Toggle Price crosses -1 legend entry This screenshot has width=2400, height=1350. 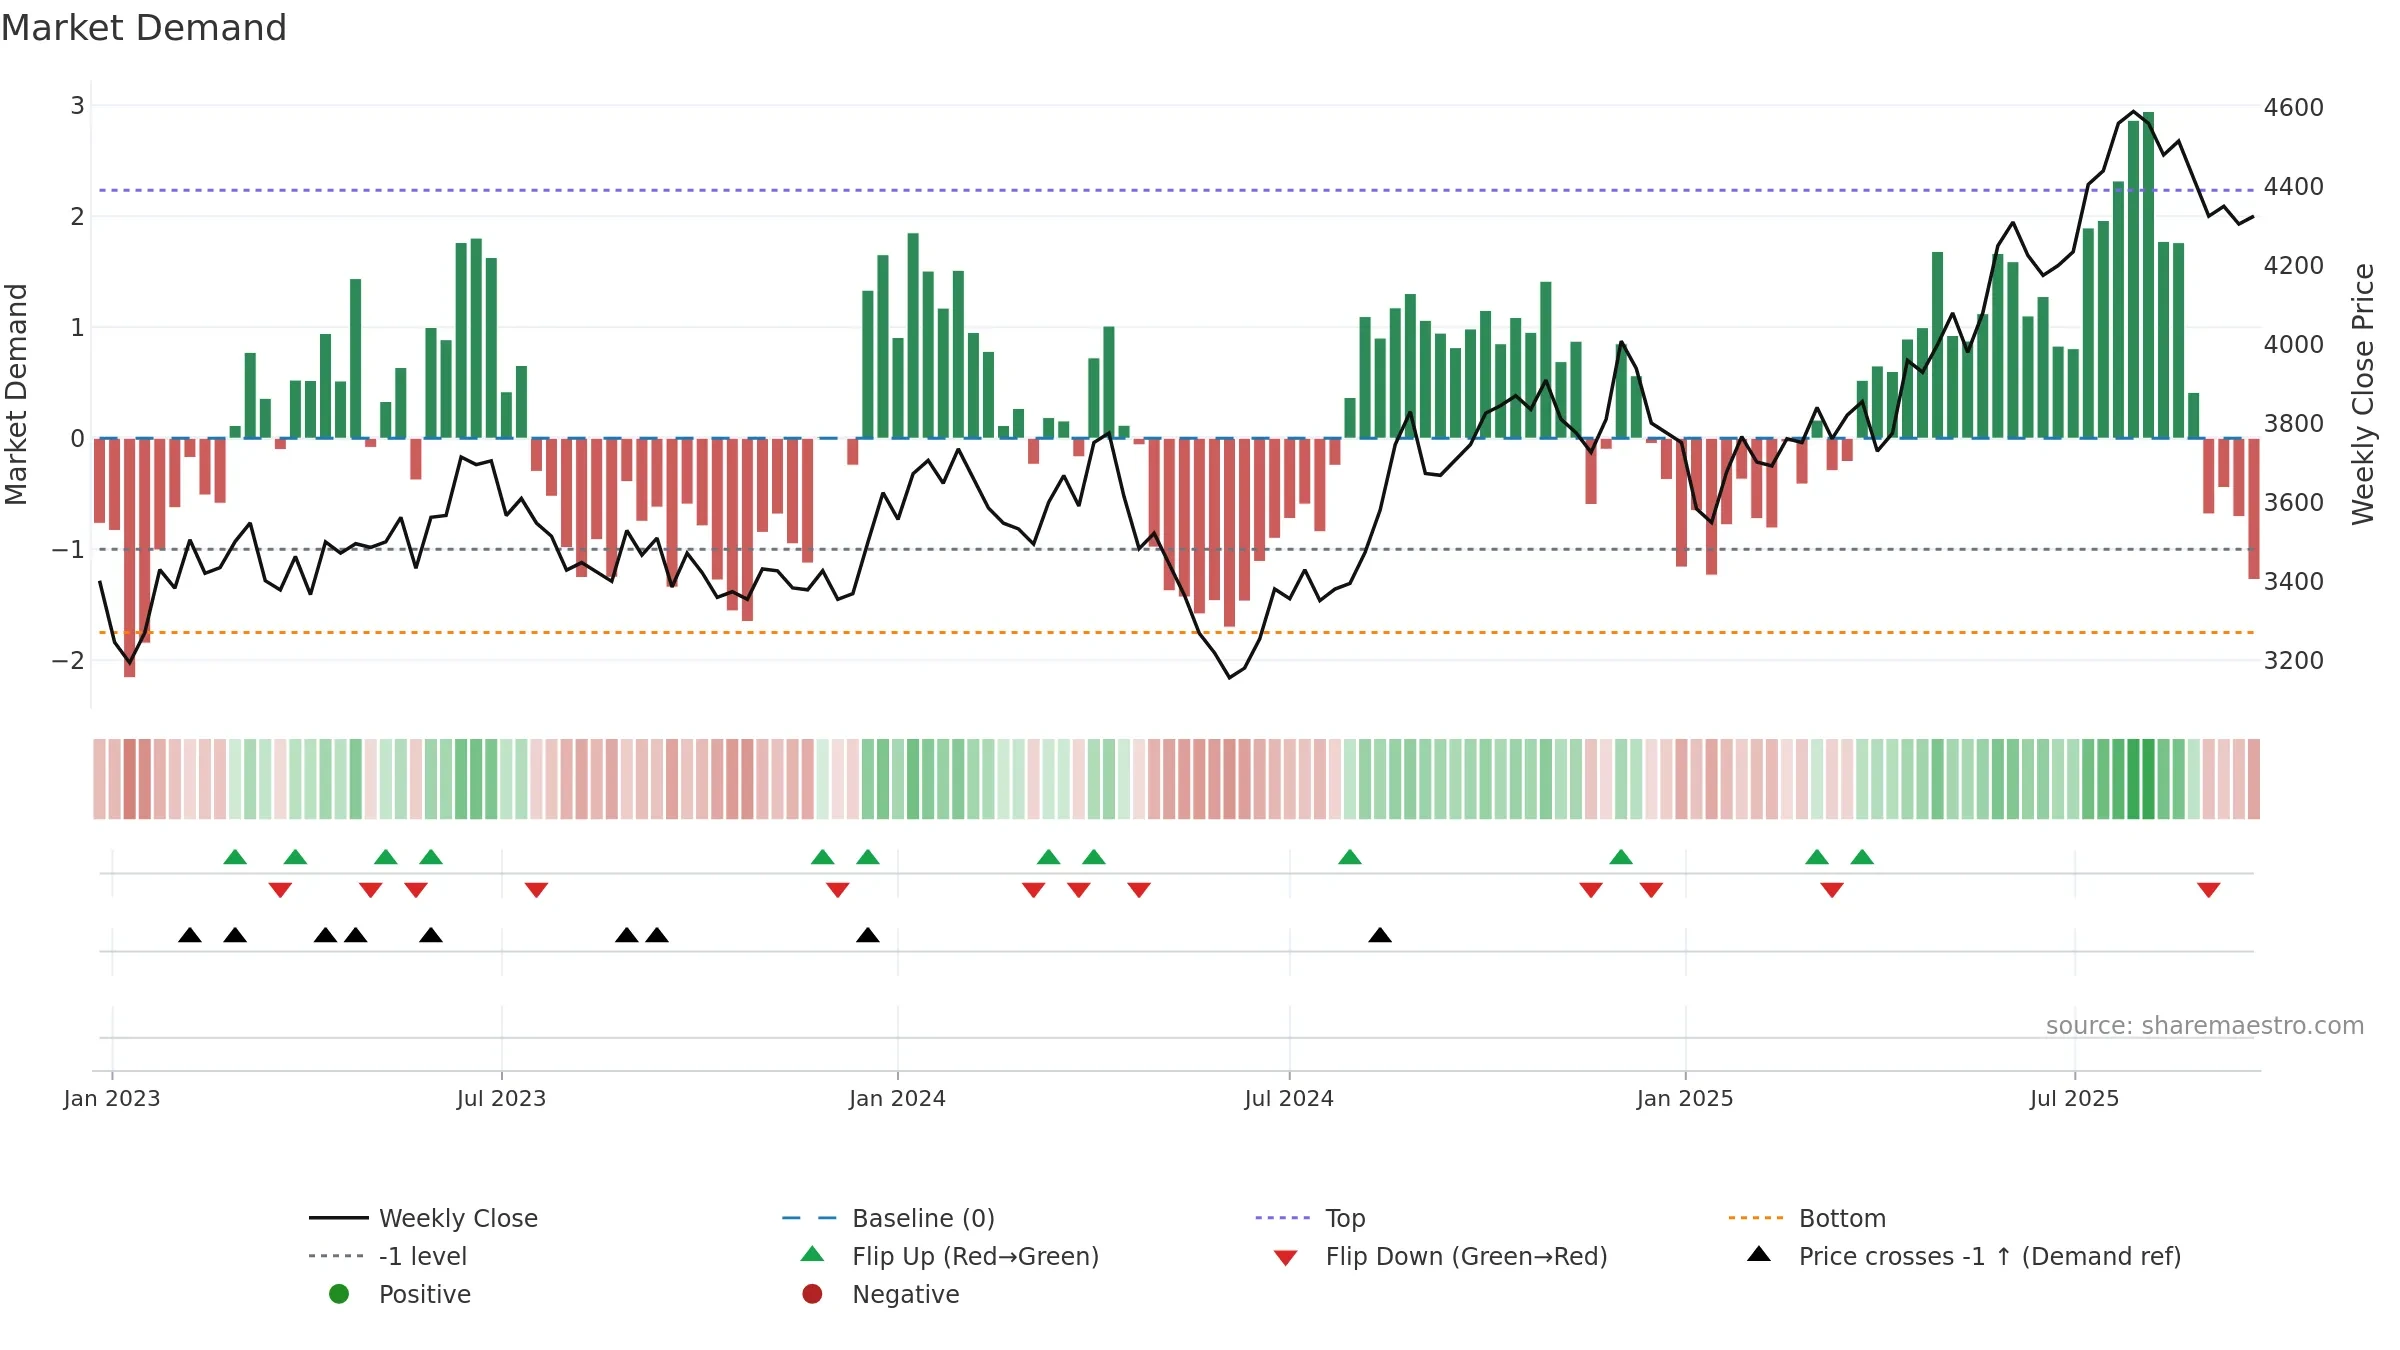coord(1964,1256)
